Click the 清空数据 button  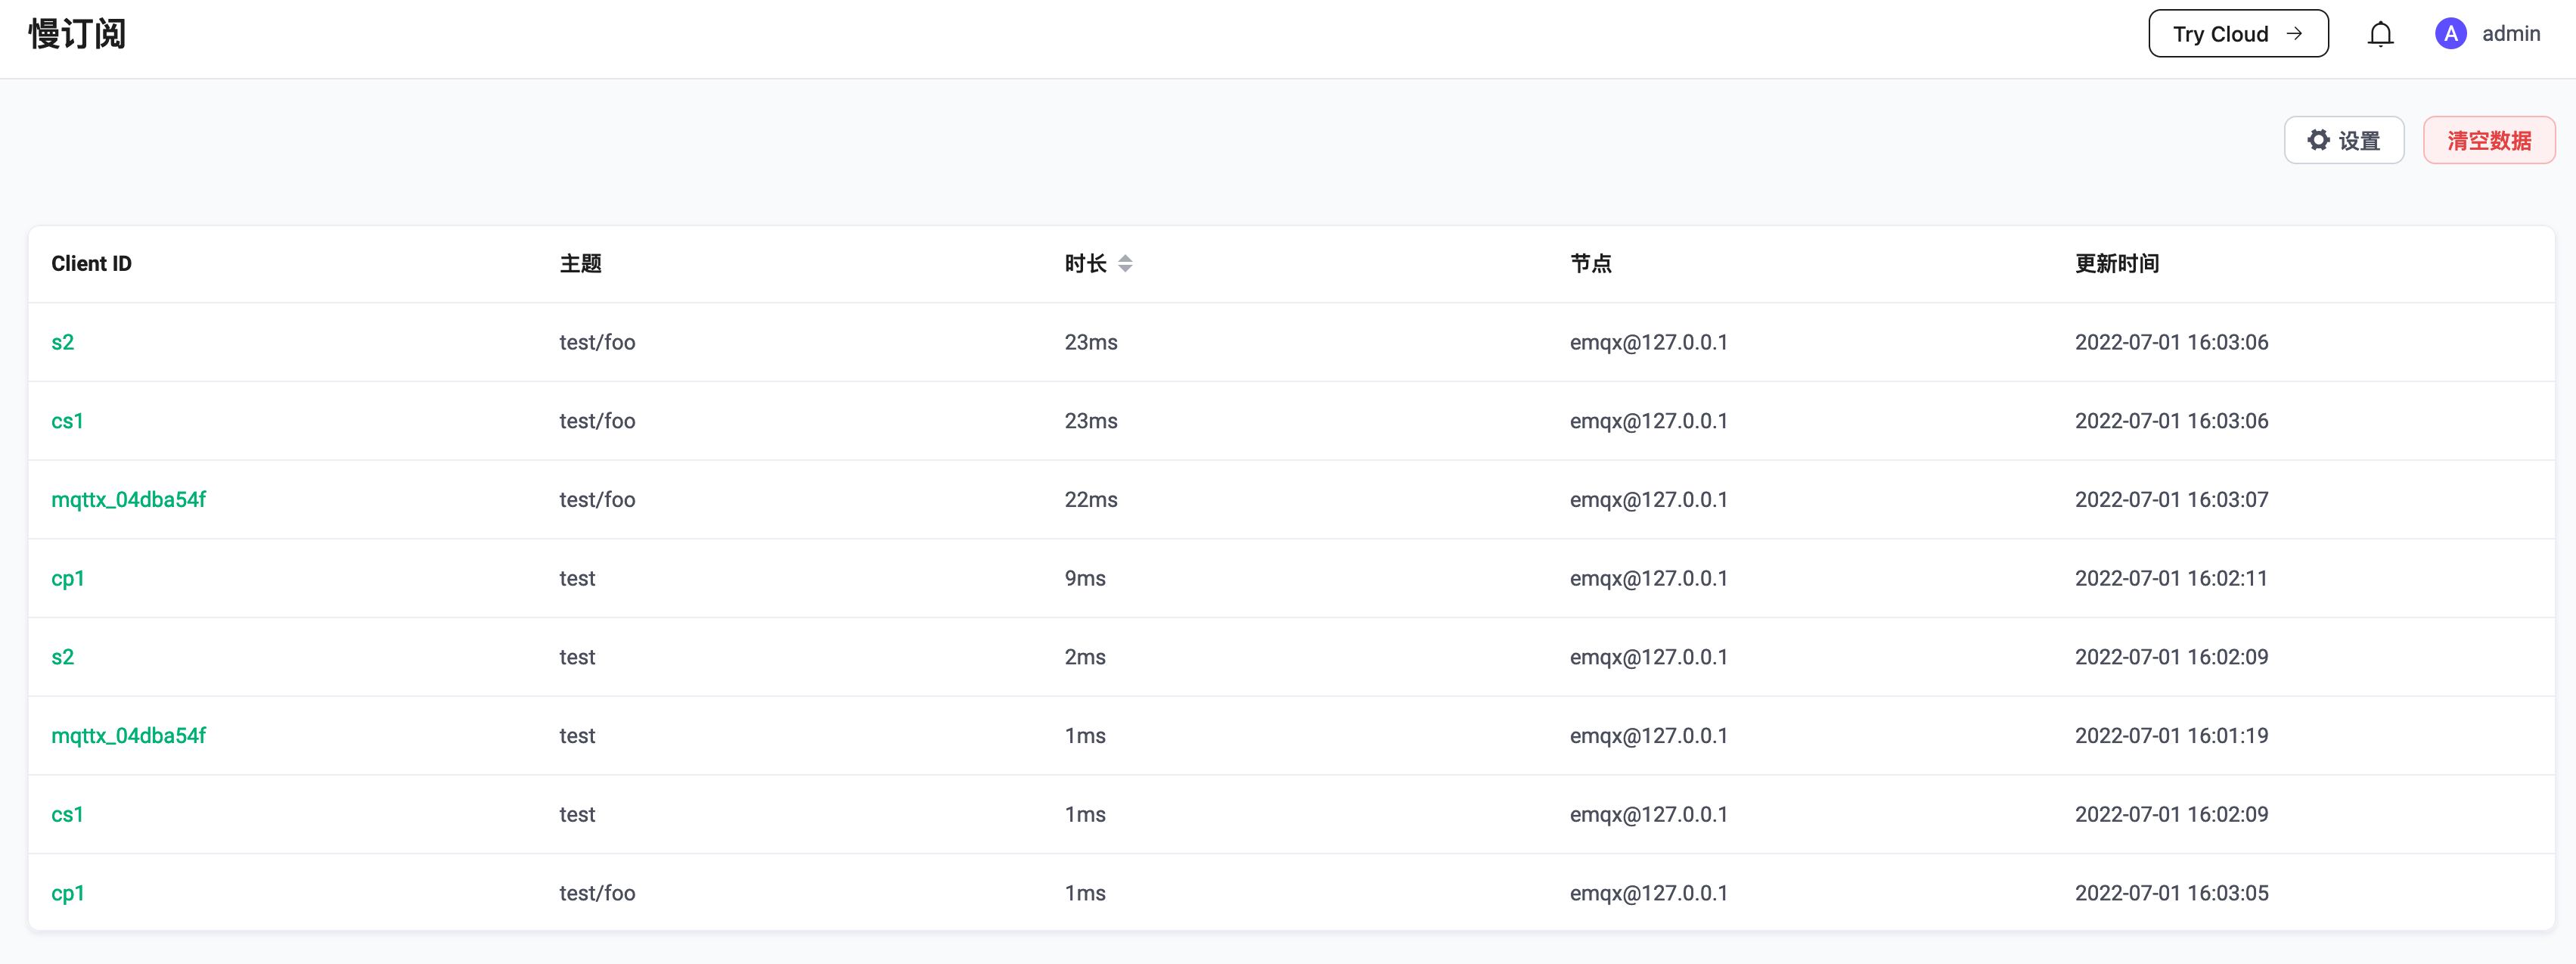tap(2489, 140)
